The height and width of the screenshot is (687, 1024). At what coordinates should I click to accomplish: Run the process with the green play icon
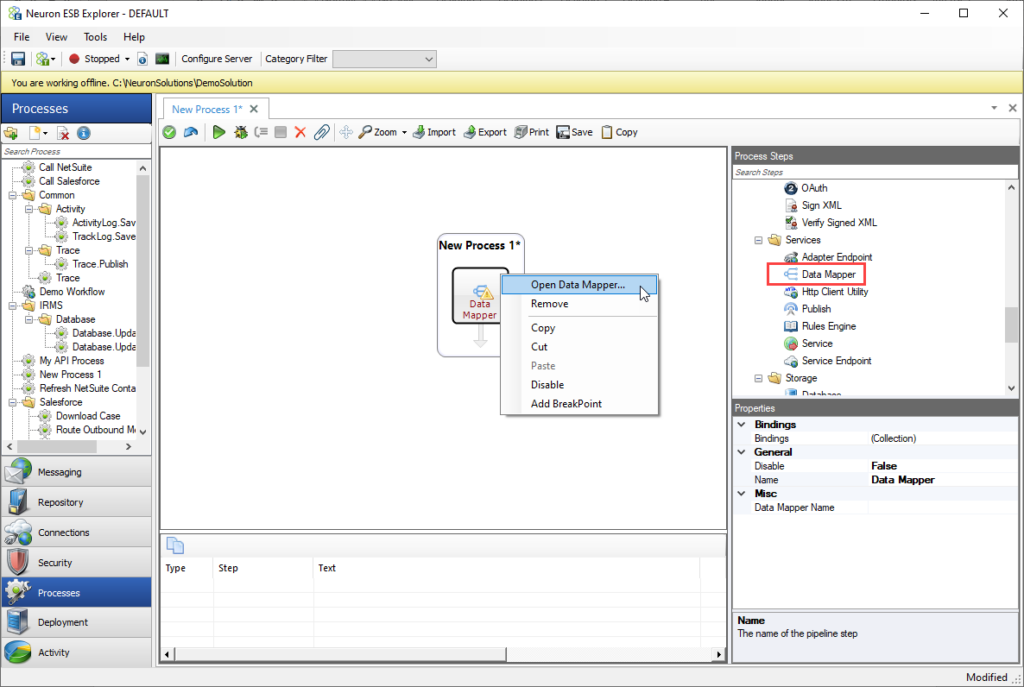(219, 132)
